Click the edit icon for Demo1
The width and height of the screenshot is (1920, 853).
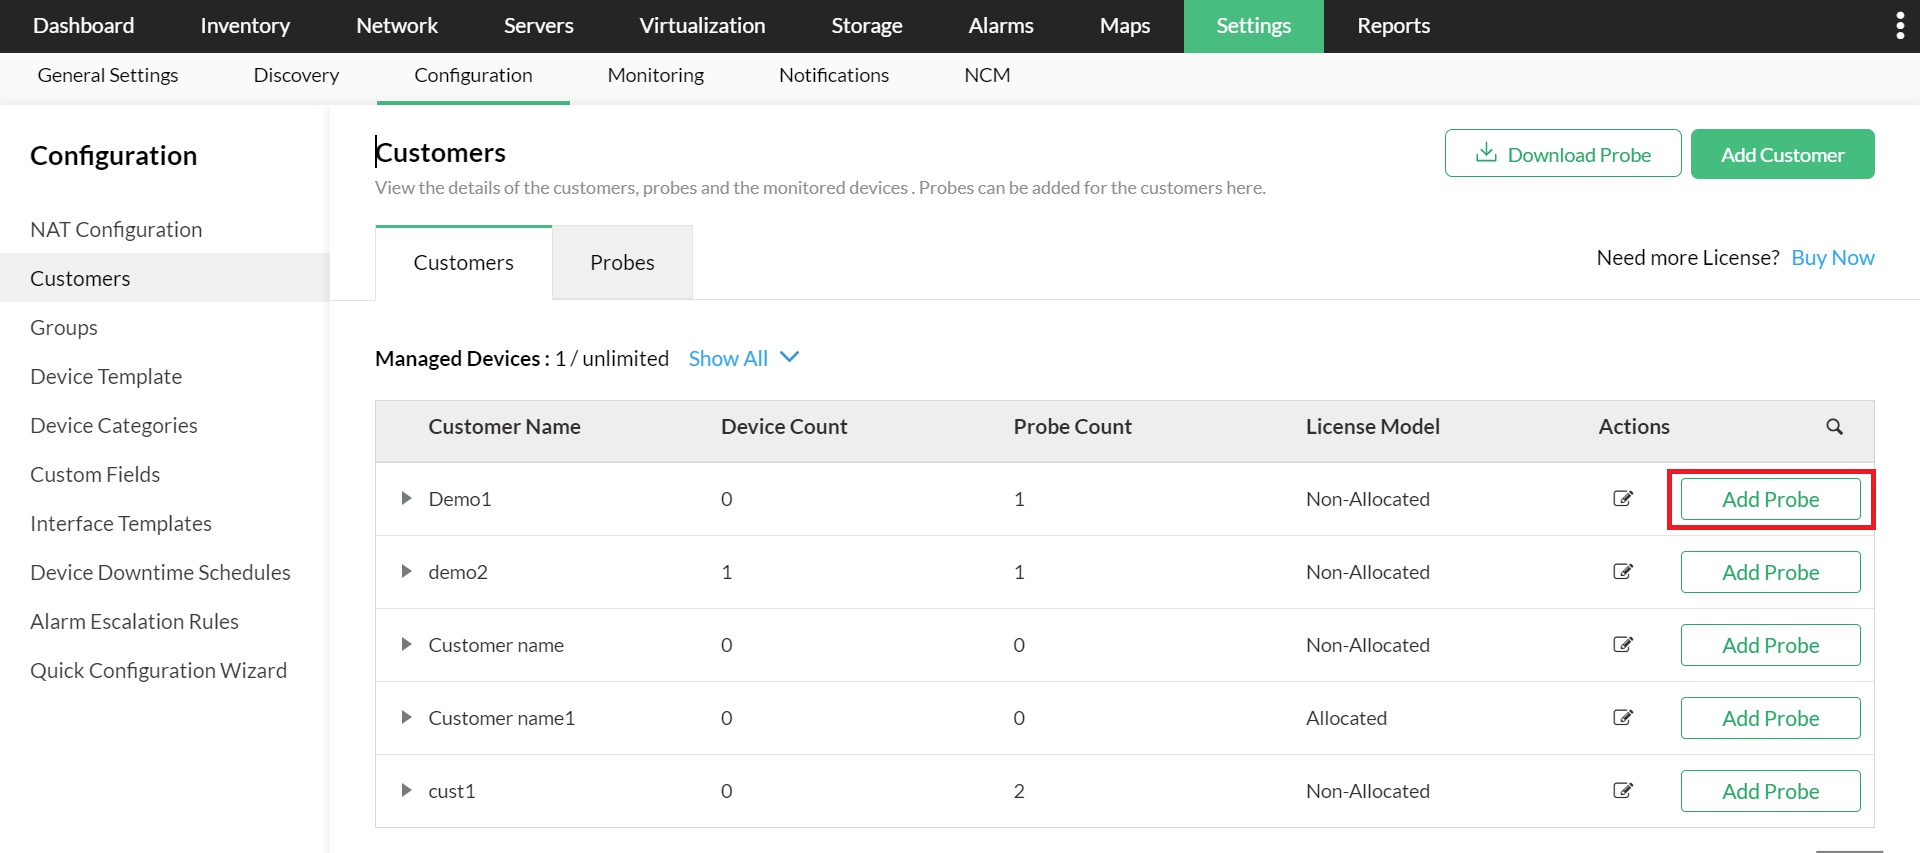click(x=1623, y=498)
